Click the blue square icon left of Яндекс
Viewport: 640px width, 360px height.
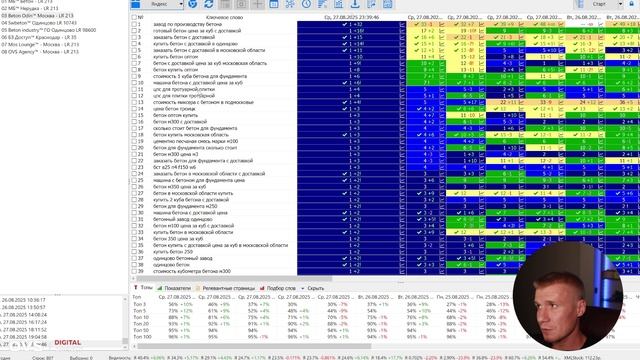[x=136, y=4]
